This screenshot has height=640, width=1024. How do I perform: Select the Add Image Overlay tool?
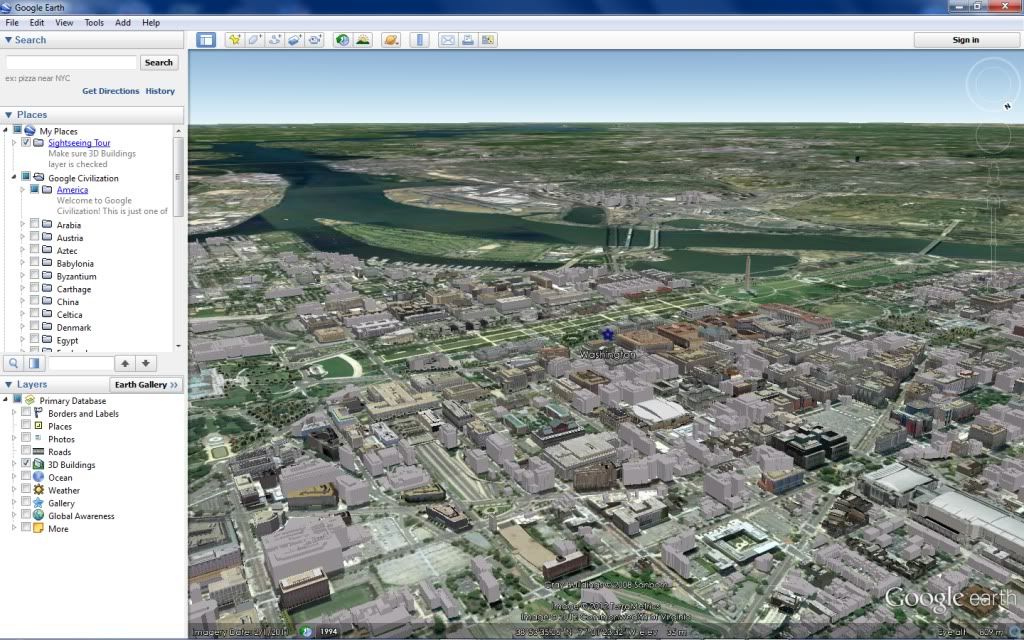click(295, 40)
